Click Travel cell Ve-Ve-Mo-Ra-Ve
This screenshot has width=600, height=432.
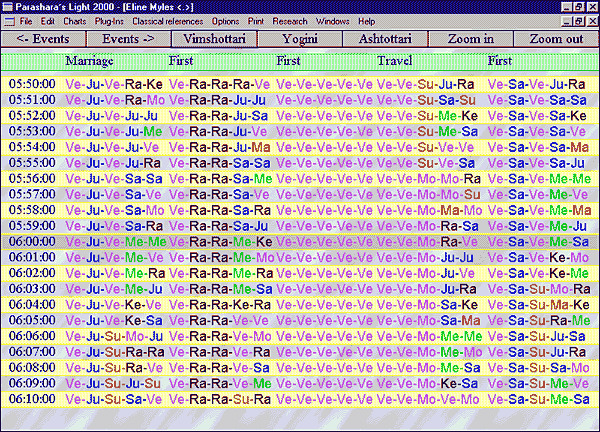pos(427,241)
